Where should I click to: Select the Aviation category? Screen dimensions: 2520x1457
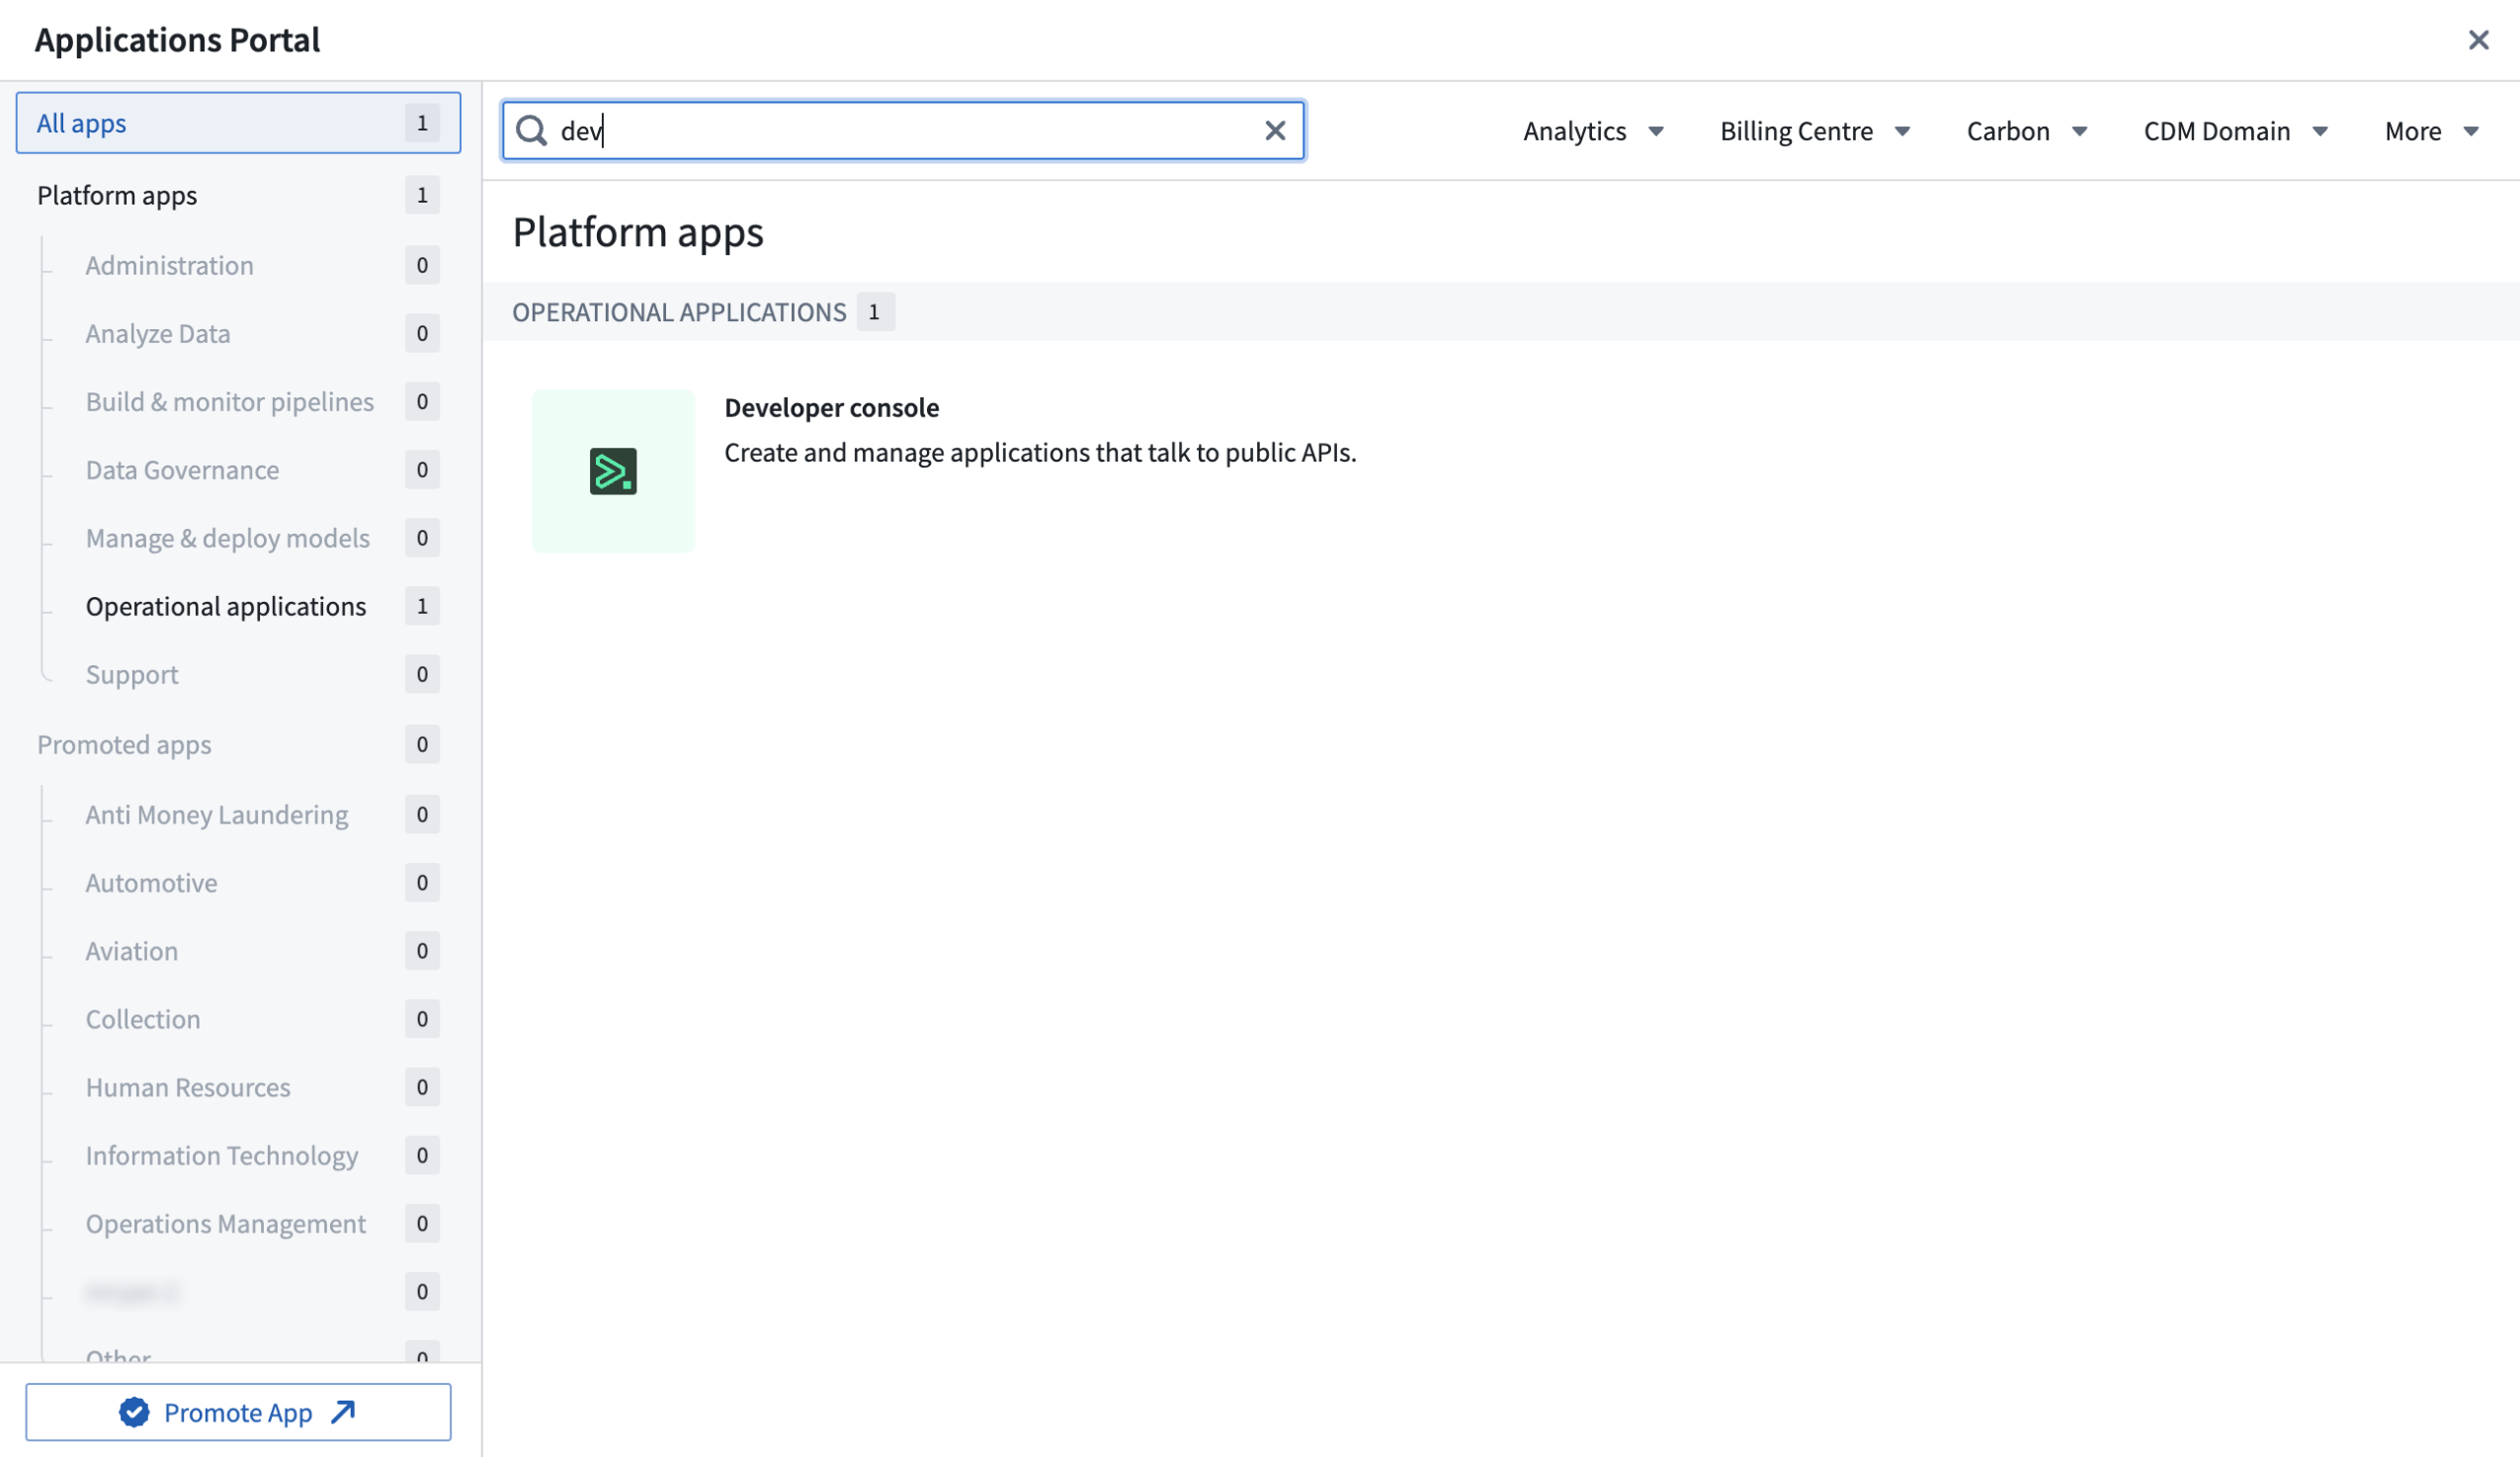tap(131, 950)
